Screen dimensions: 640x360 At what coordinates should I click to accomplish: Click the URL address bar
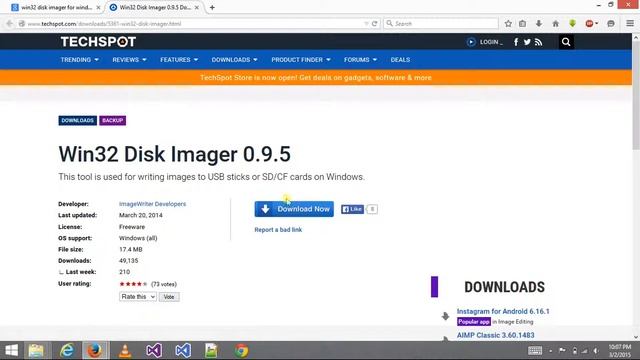point(196,24)
